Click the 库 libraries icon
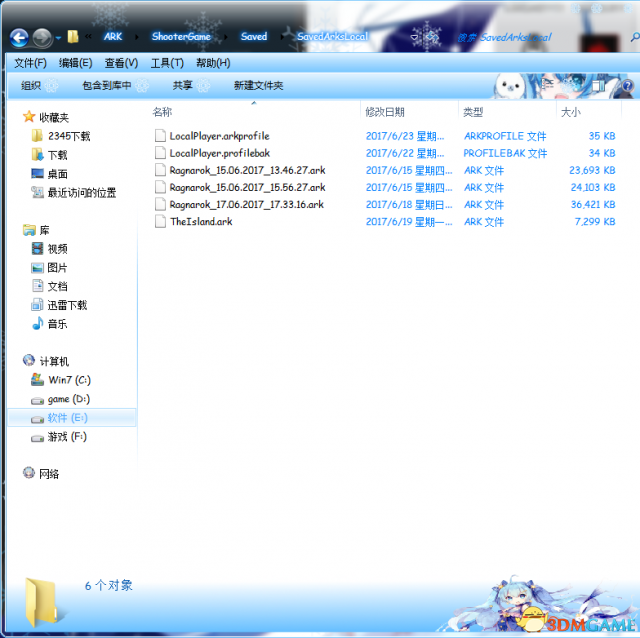 (29, 230)
